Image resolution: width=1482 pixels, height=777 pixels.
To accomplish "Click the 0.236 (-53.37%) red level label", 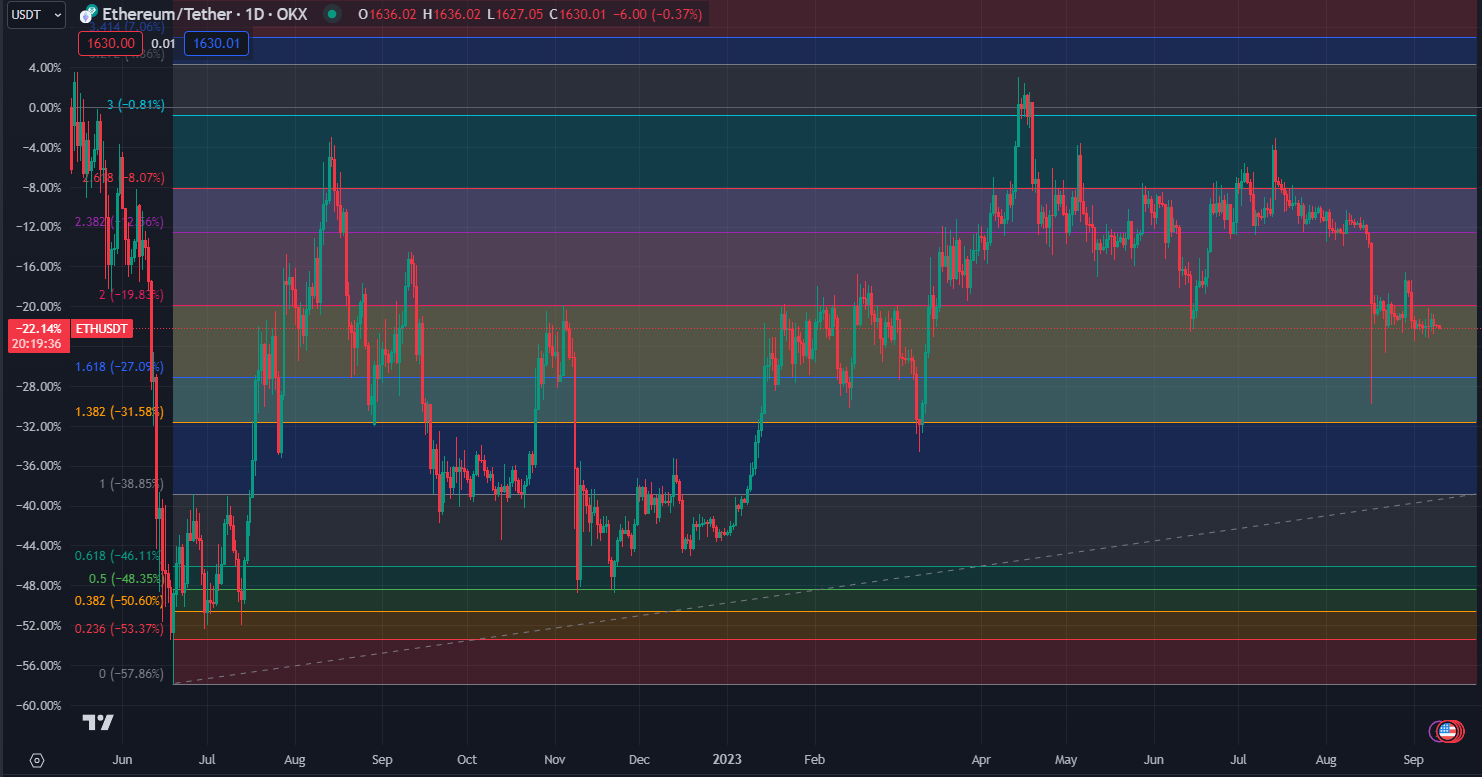I will coord(119,628).
